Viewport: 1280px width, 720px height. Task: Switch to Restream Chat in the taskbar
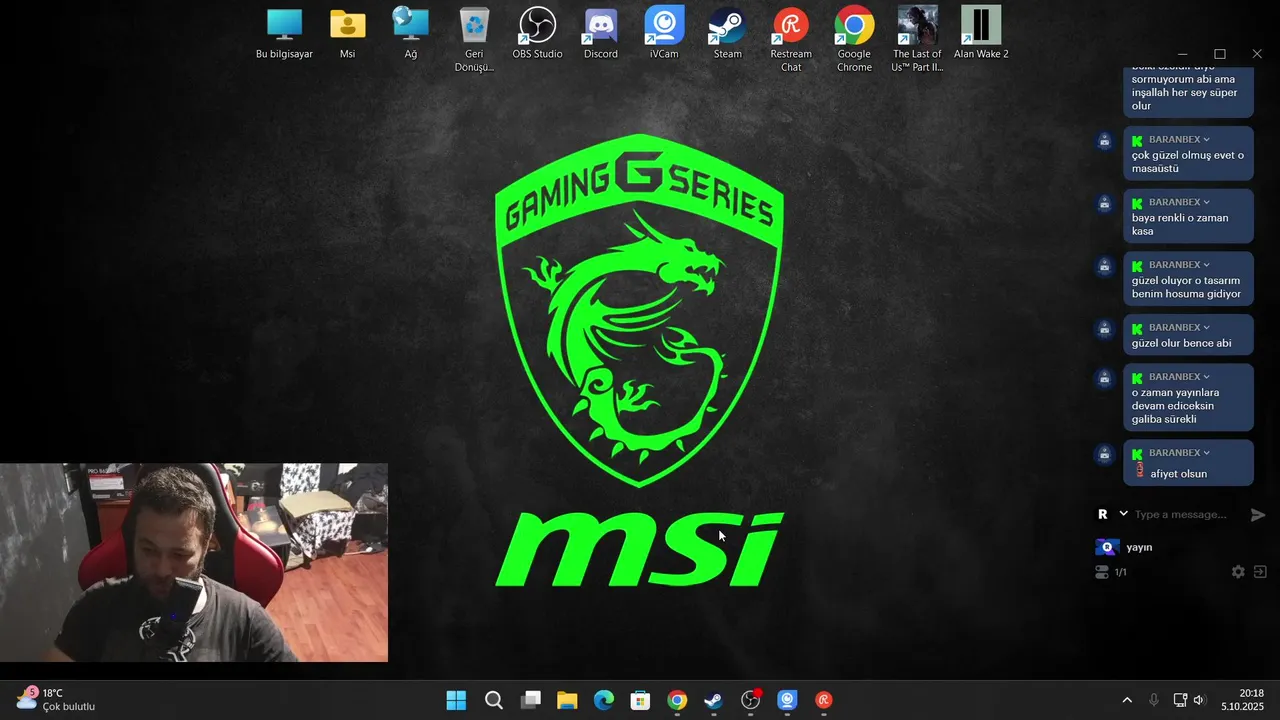(824, 700)
